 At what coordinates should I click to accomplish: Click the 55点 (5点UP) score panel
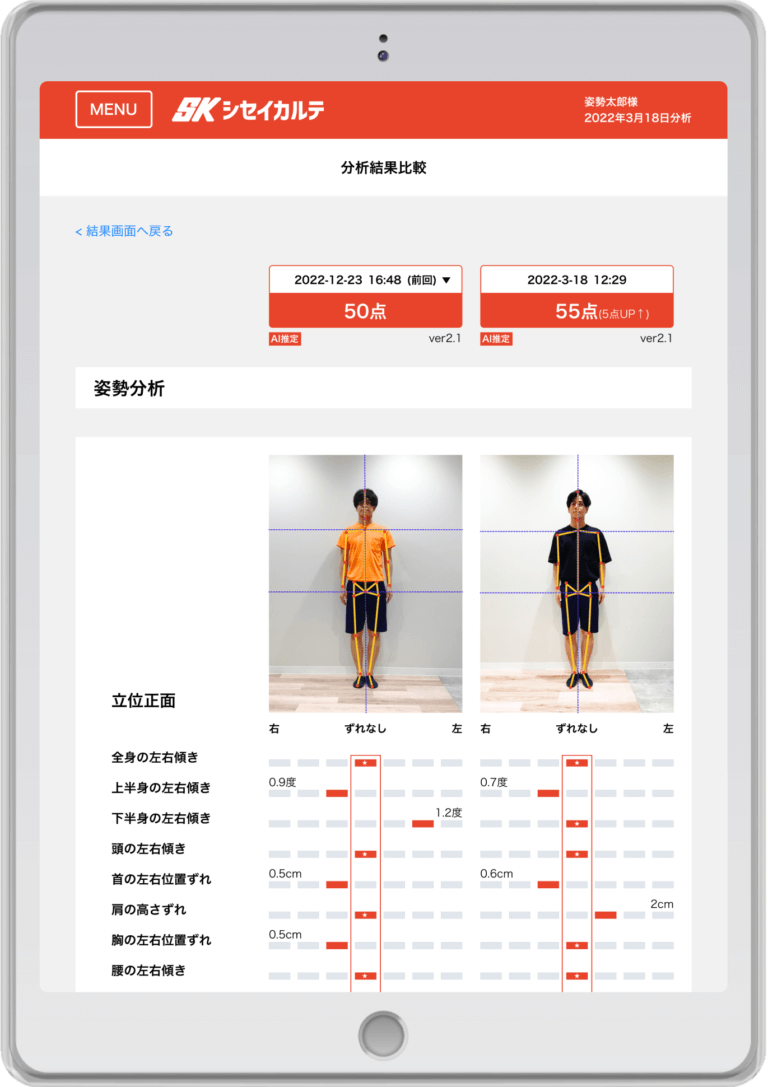pos(576,311)
